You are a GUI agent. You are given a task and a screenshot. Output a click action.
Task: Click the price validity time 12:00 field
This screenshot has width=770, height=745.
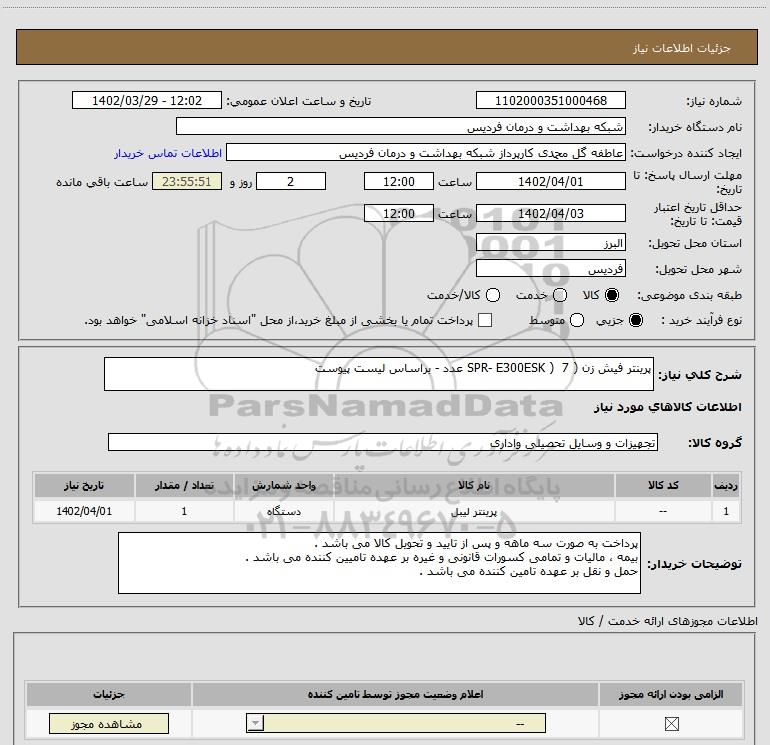(x=399, y=213)
